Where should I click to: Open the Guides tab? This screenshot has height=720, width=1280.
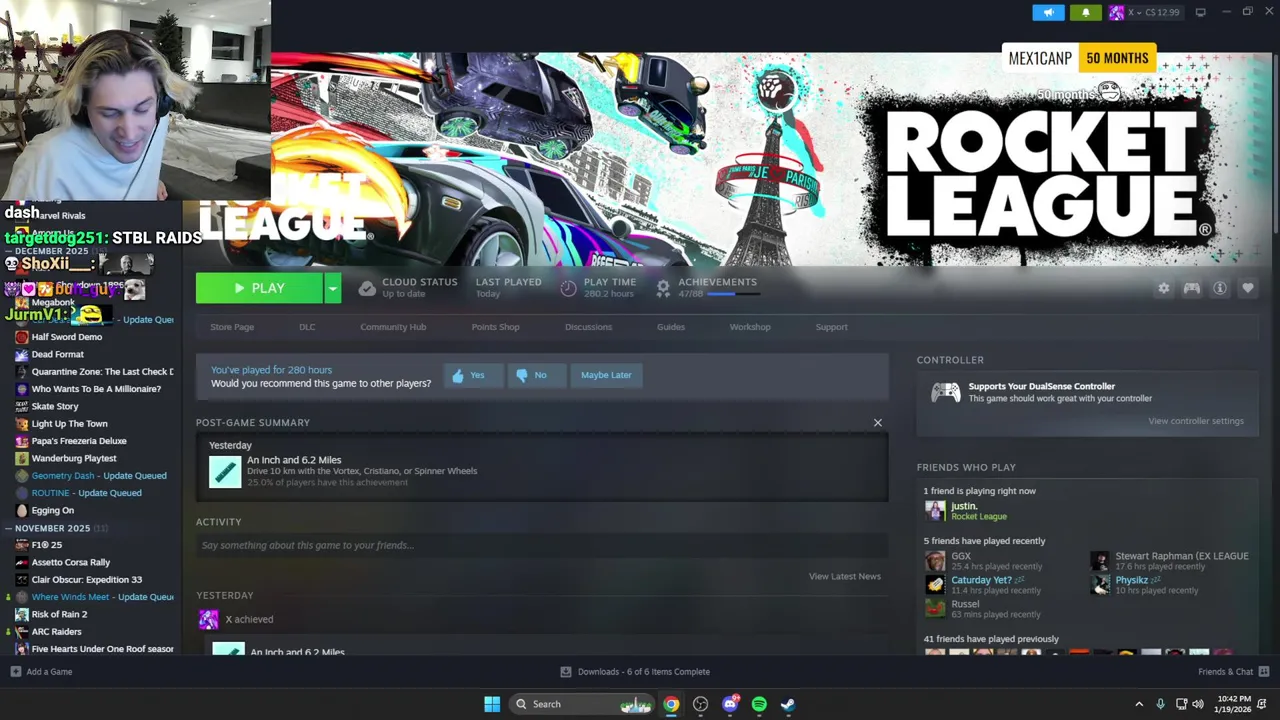pyautogui.click(x=671, y=327)
